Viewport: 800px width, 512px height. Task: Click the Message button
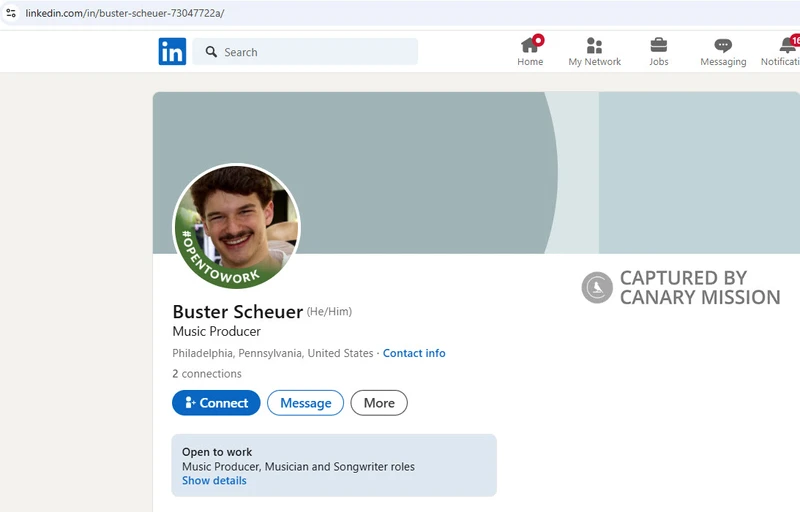pyautogui.click(x=306, y=403)
